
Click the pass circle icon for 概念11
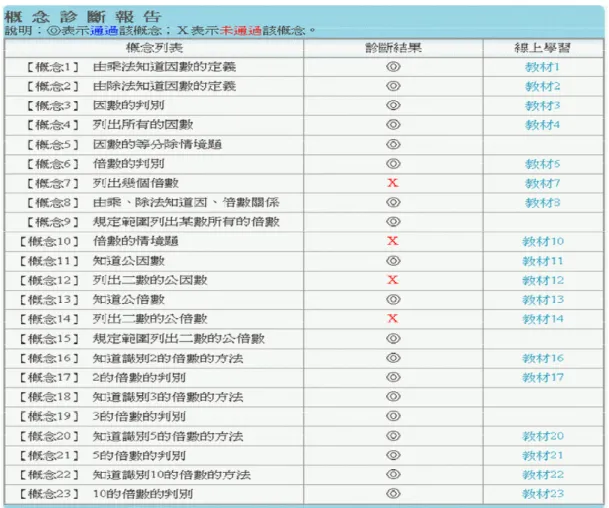tap(393, 261)
